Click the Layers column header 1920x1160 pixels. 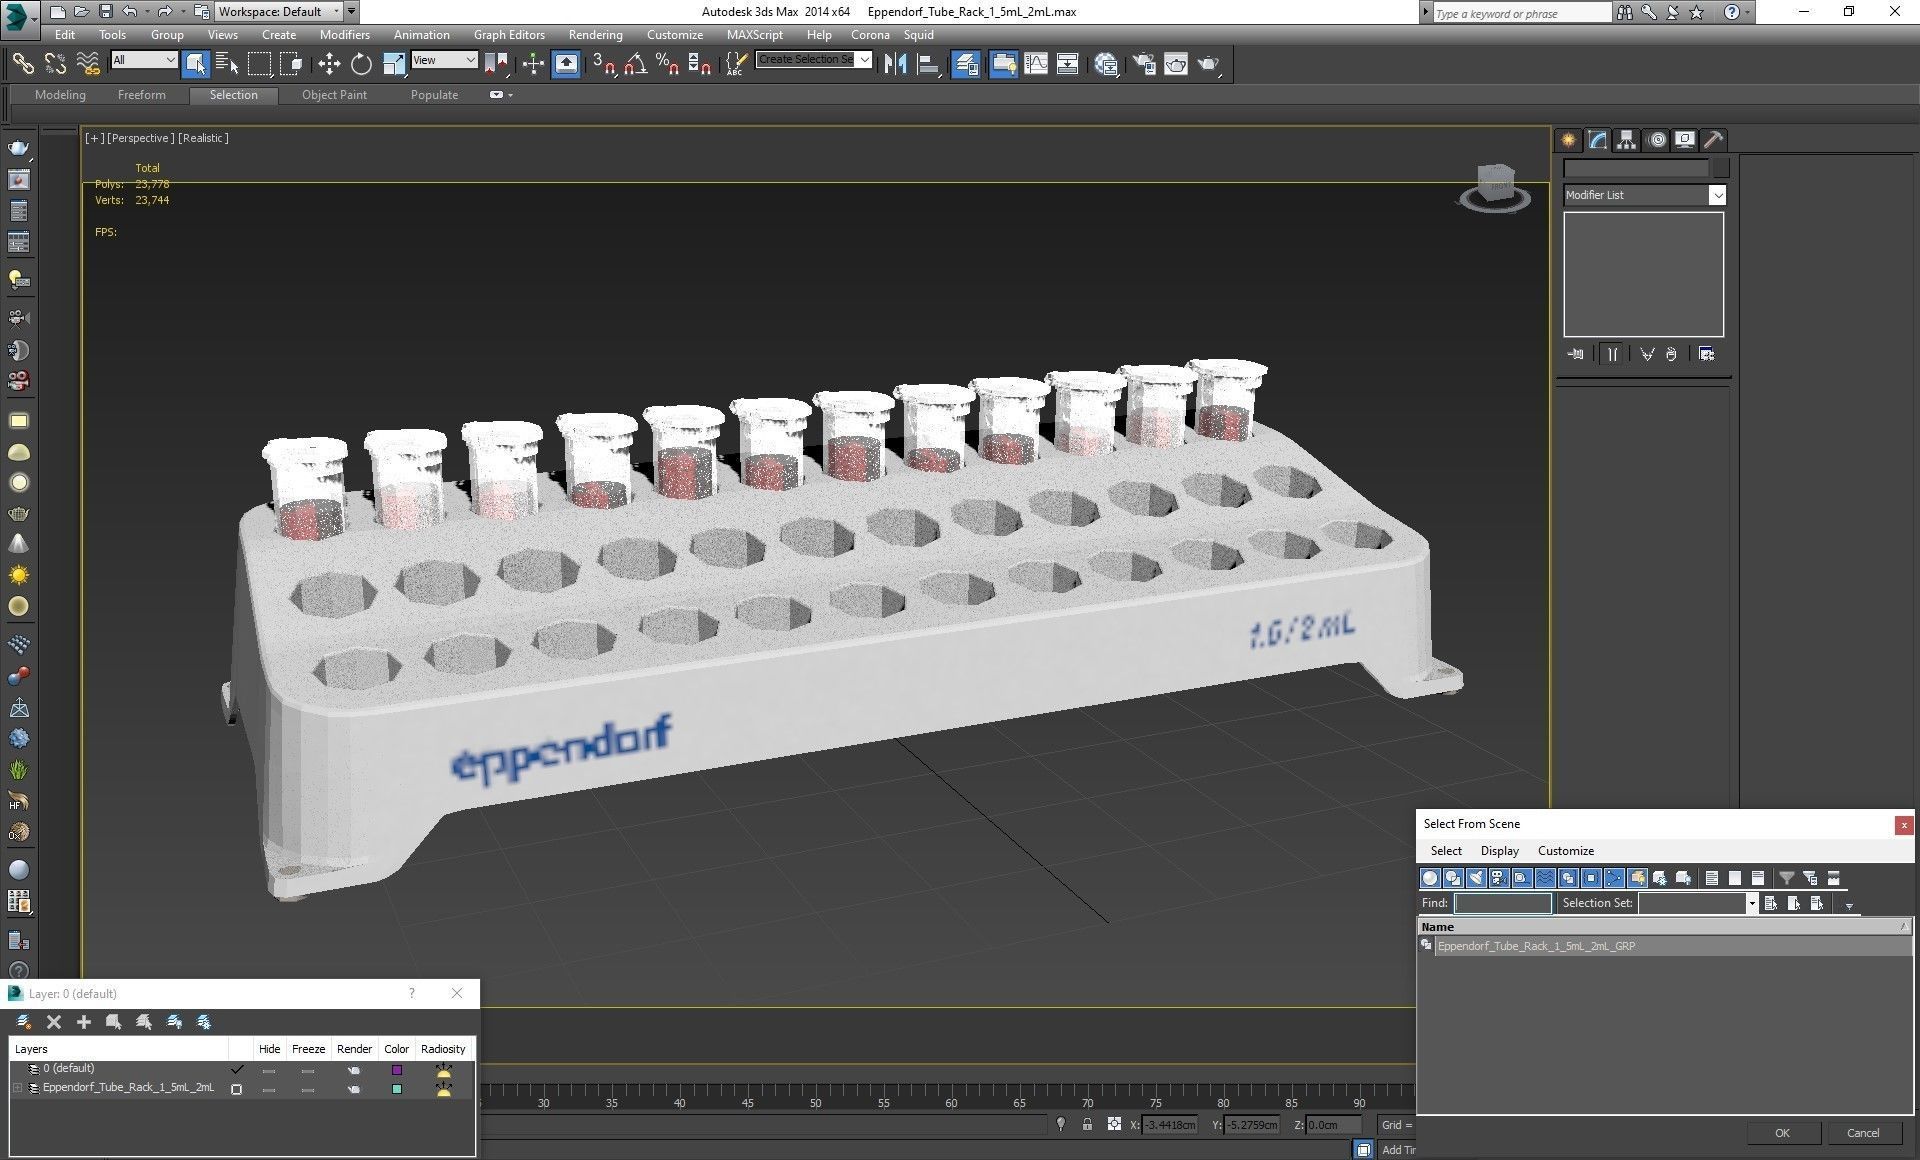click(x=118, y=1049)
